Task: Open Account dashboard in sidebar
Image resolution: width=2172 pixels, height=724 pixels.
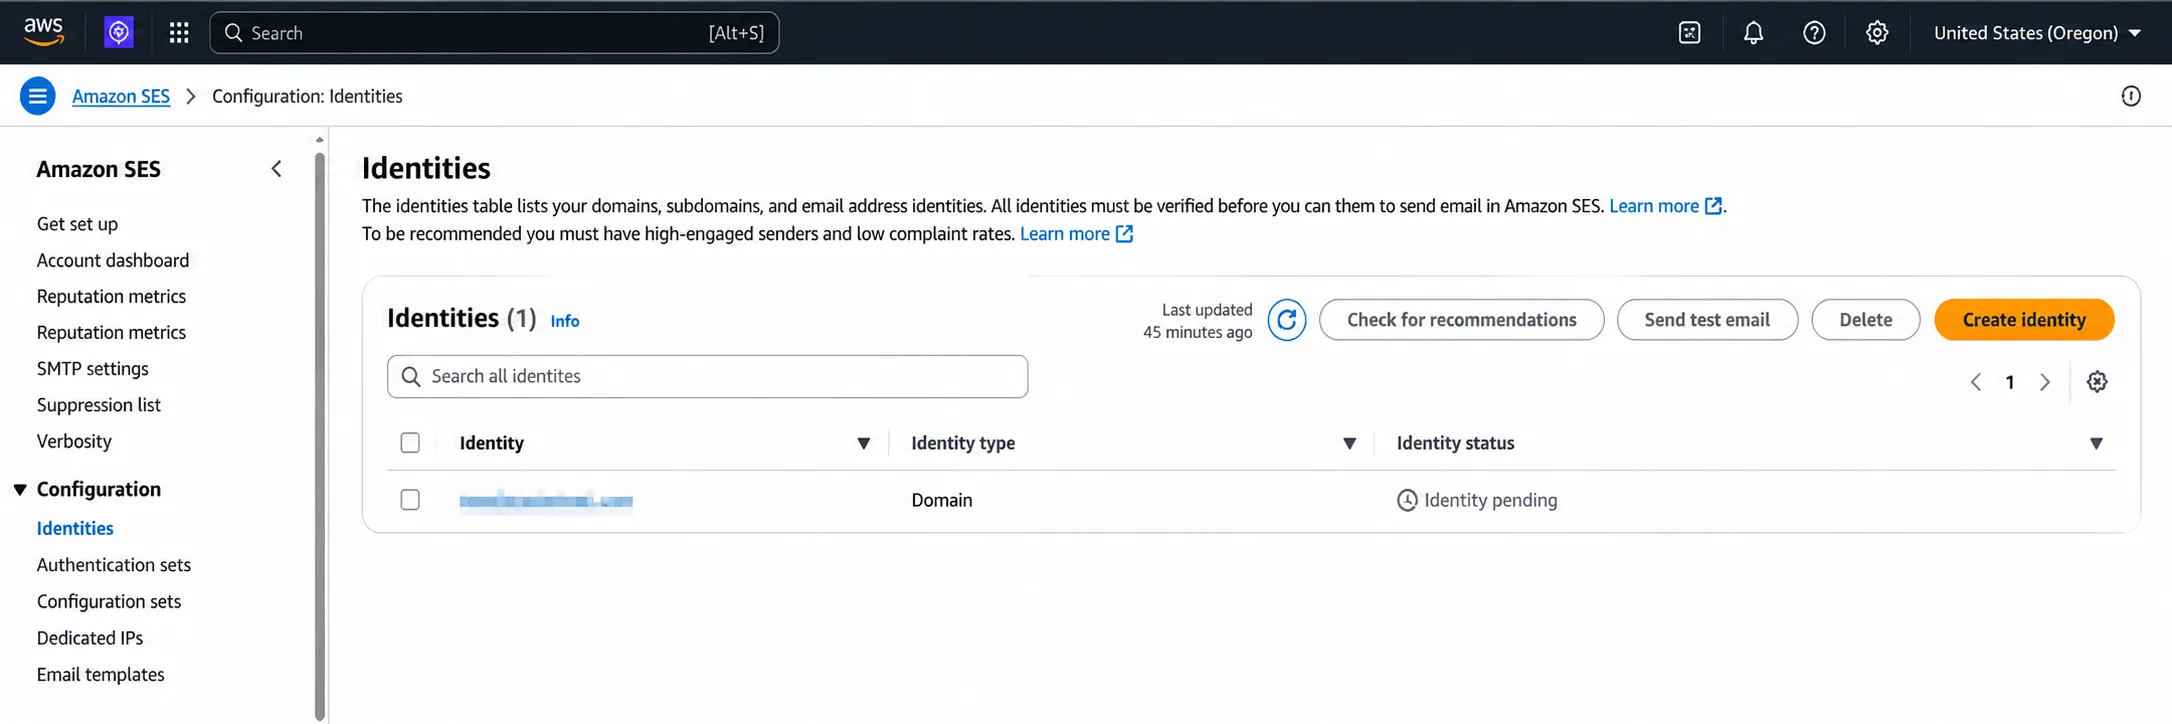Action: pos(113,260)
